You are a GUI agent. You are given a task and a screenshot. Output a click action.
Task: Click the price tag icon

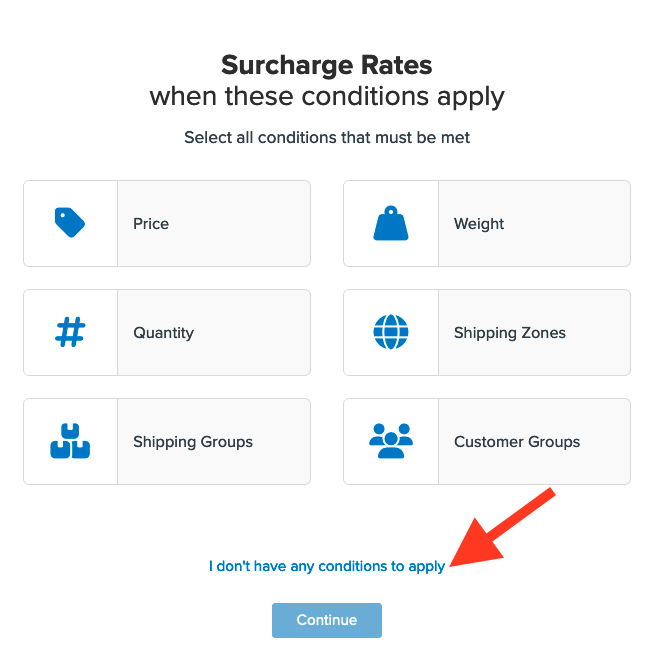point(70,223)
